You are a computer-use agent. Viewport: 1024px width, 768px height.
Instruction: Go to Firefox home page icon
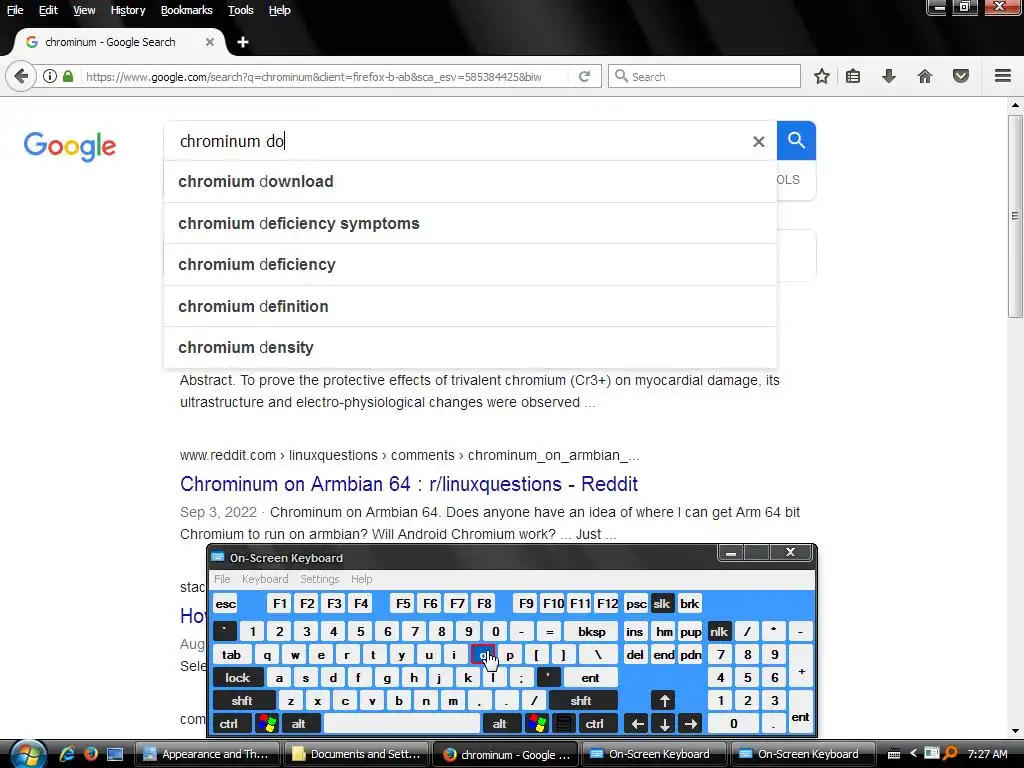(925, 76)
